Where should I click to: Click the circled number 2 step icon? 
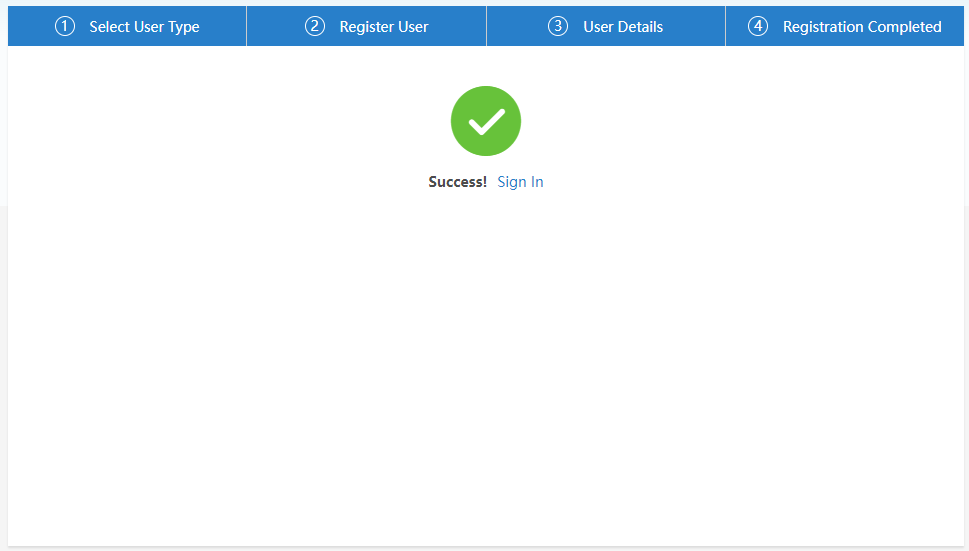click(x=315, y=27)
